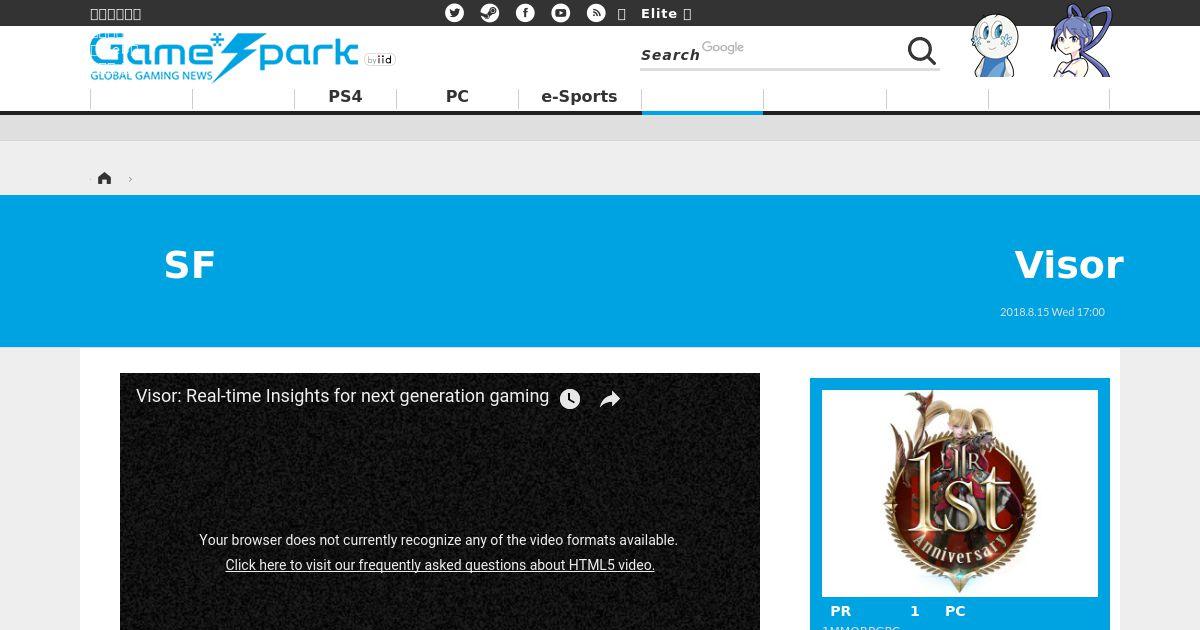Open the Twitter icon in top bar
The width and height of the screenshot is (1200, 630).
click(455, 13)
